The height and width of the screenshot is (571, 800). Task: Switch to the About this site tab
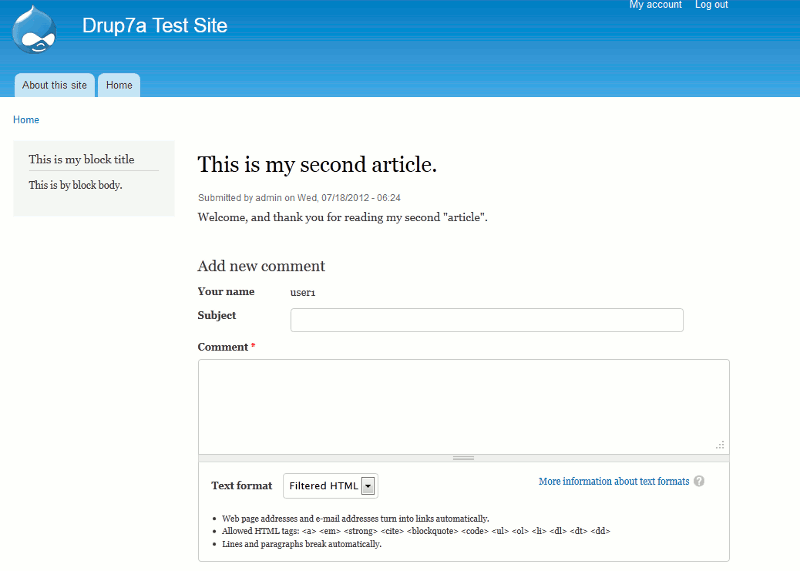(55, 85)
